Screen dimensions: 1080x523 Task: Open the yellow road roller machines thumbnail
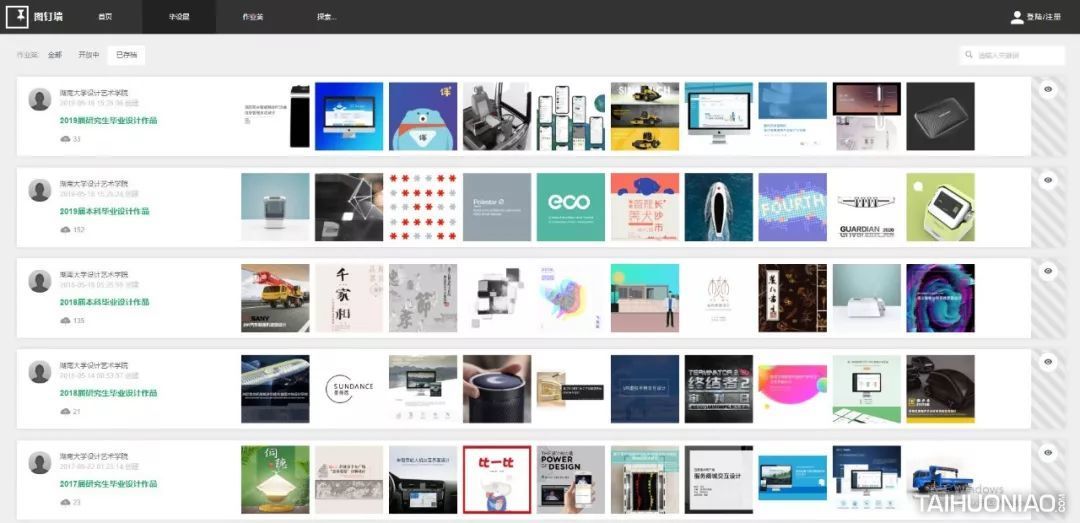(645, 116)
